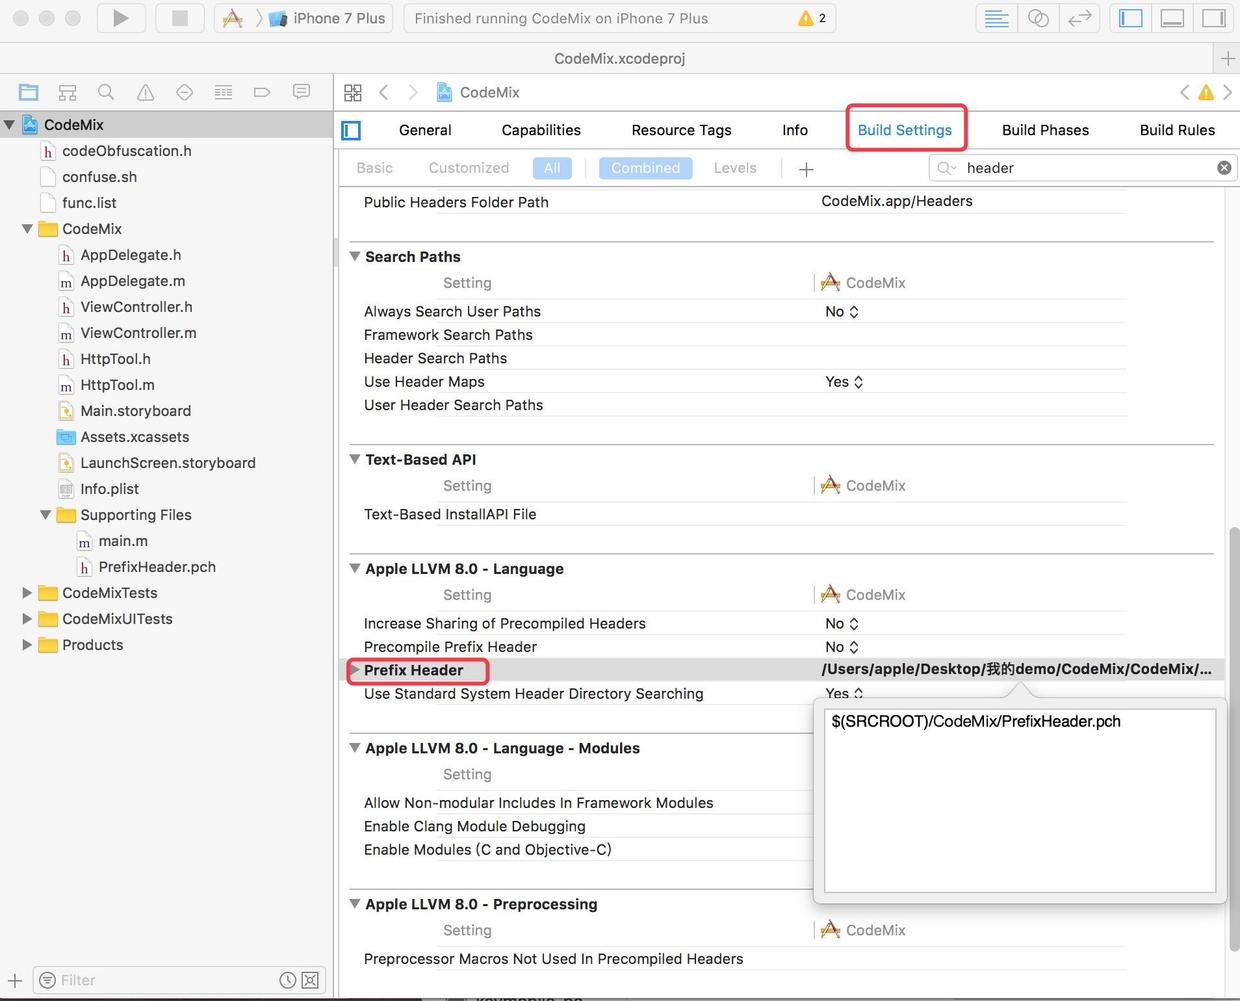Expand the Prefix Header setting row
This screenshot has height=1001, width=1240.
coord(355,670)
